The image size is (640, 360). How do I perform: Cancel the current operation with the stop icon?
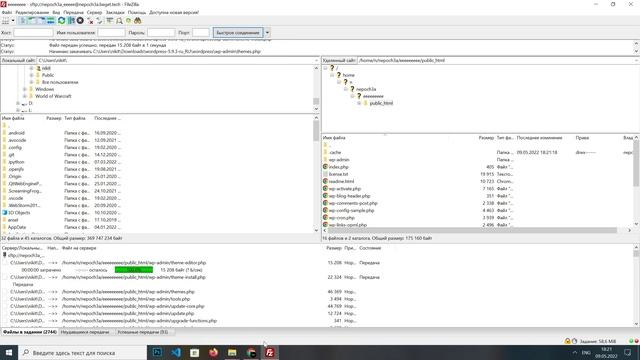80,20
